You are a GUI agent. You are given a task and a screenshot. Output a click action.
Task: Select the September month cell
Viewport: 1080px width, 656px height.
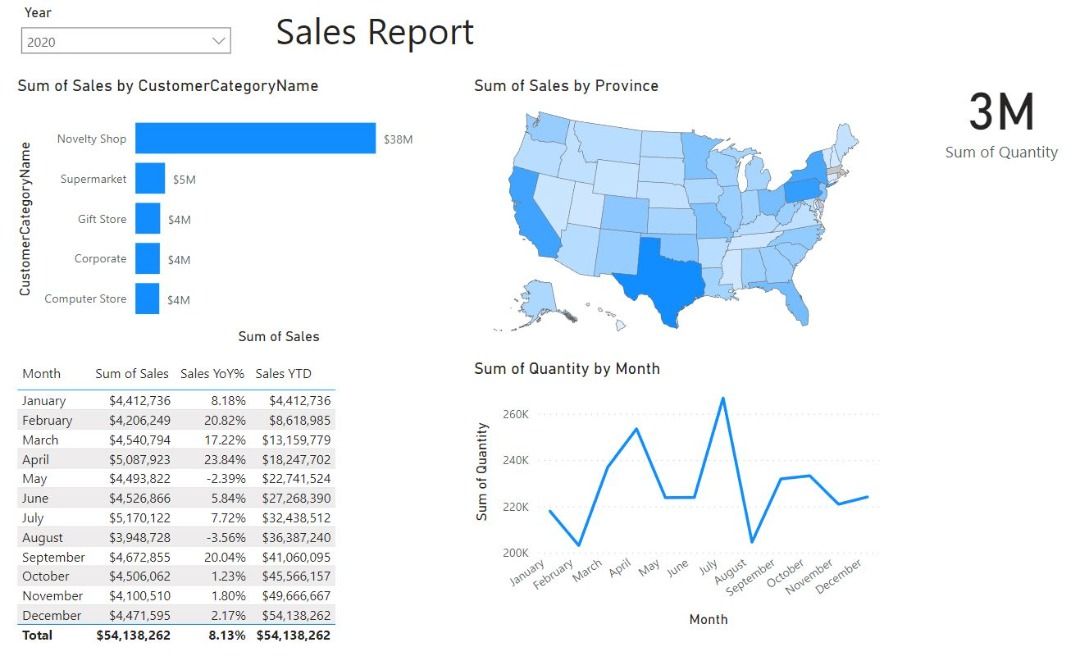[x=53, y=557]
